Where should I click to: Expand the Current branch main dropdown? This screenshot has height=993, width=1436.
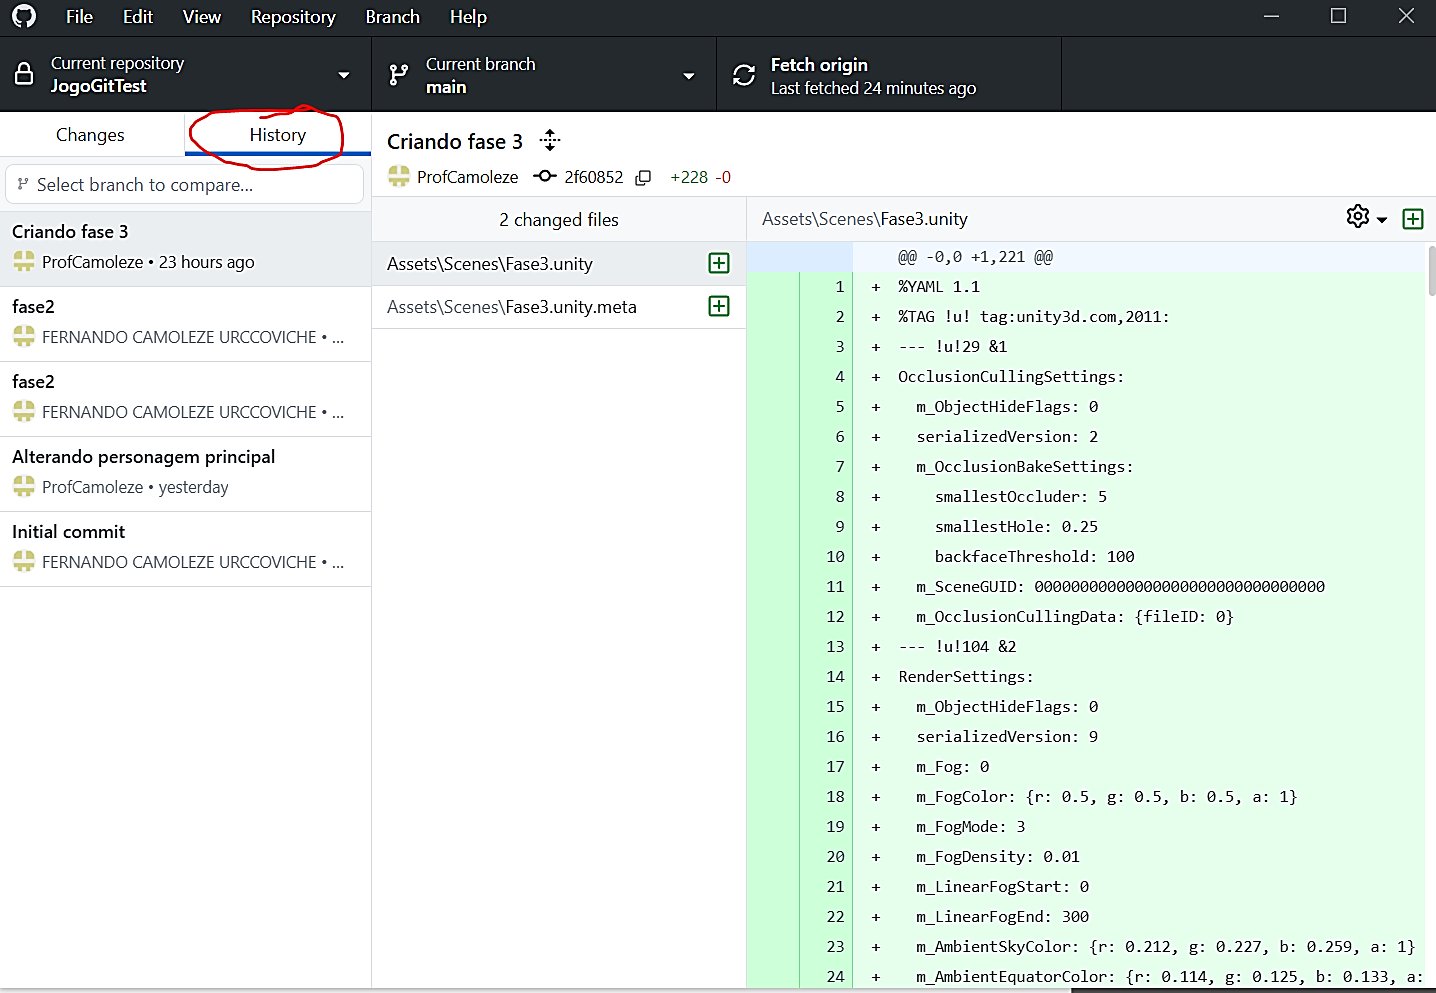click(x=543, y=75)
